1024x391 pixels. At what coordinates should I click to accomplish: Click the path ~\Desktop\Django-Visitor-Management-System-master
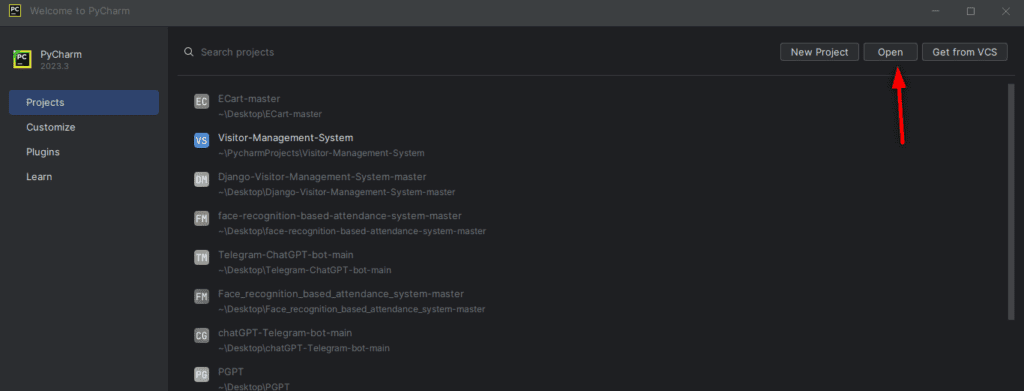(337, 193)
